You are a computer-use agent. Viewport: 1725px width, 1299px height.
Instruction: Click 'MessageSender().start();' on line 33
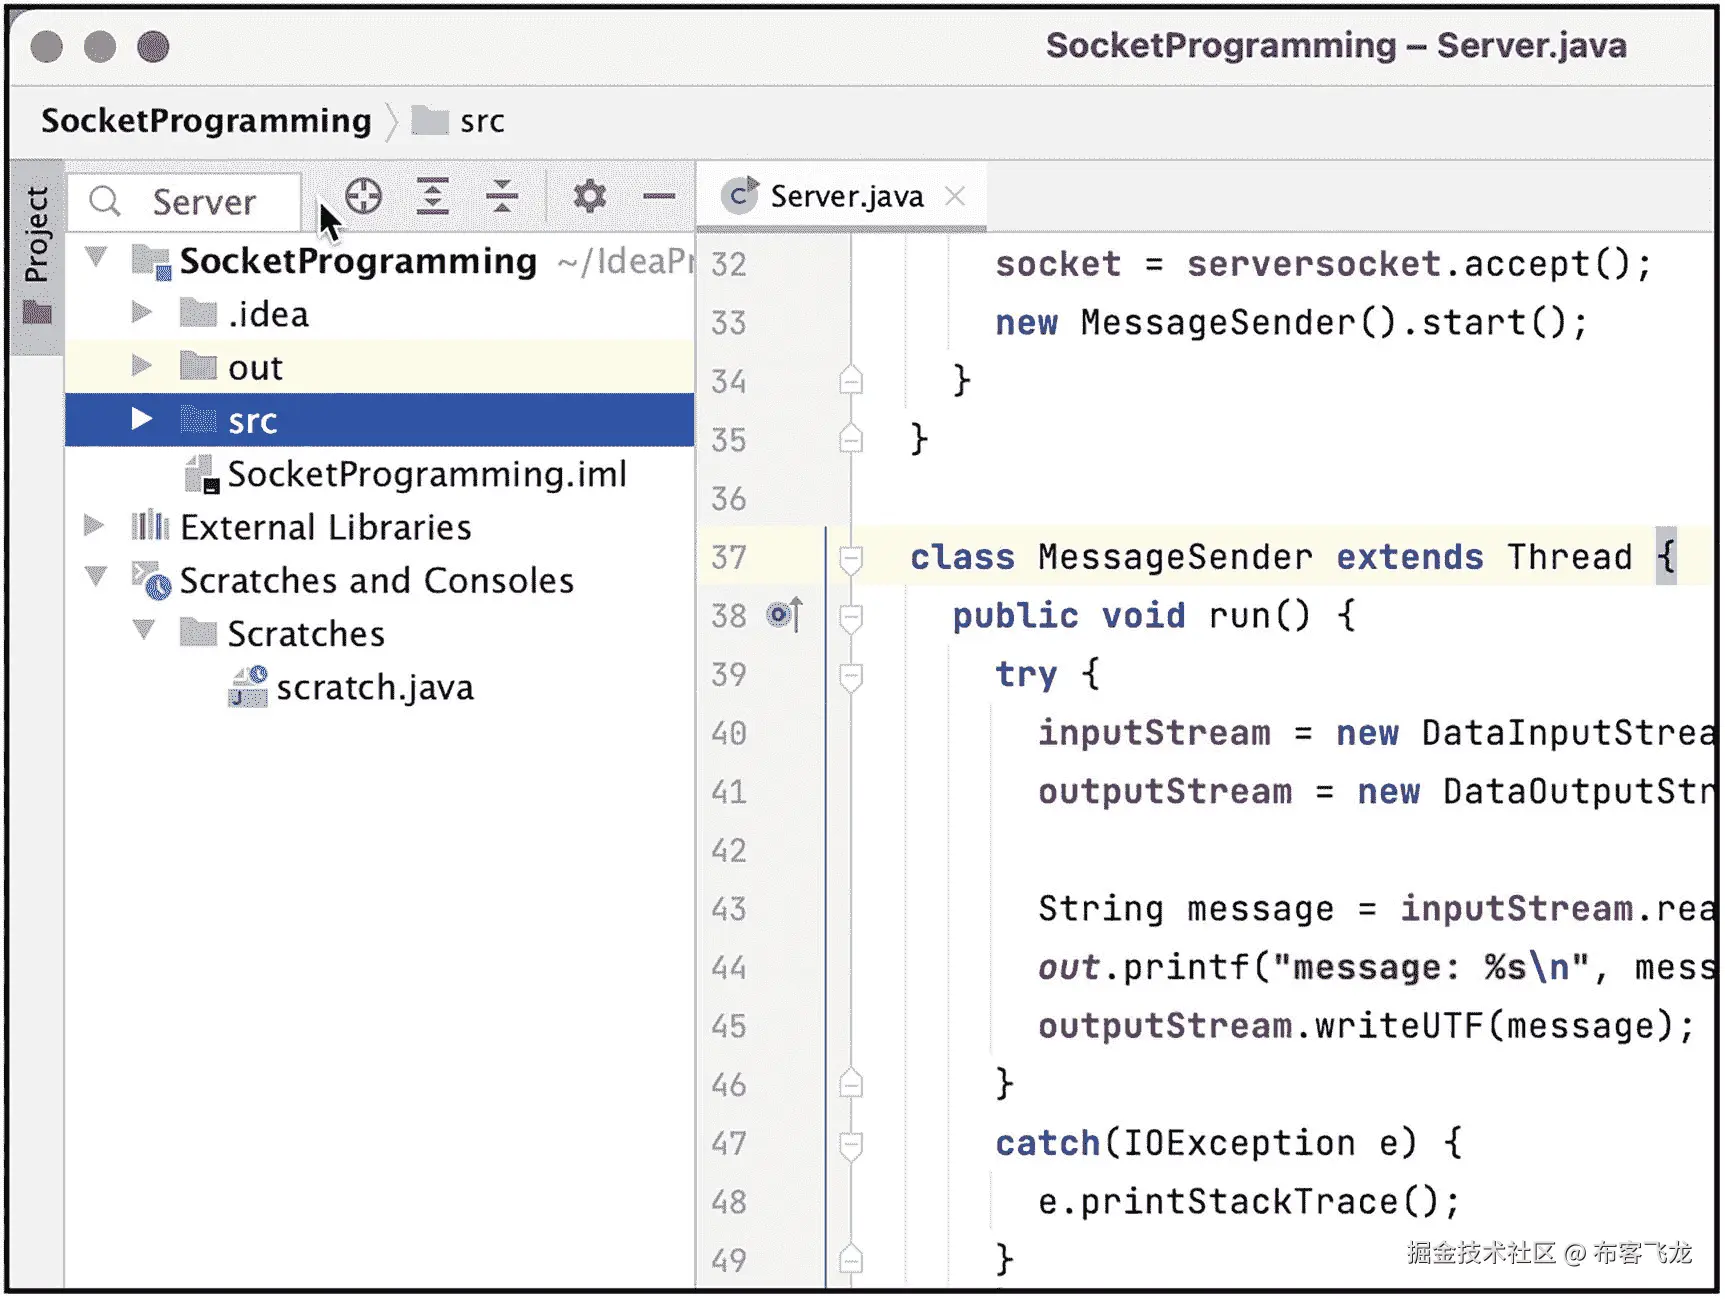[1334, 323]
